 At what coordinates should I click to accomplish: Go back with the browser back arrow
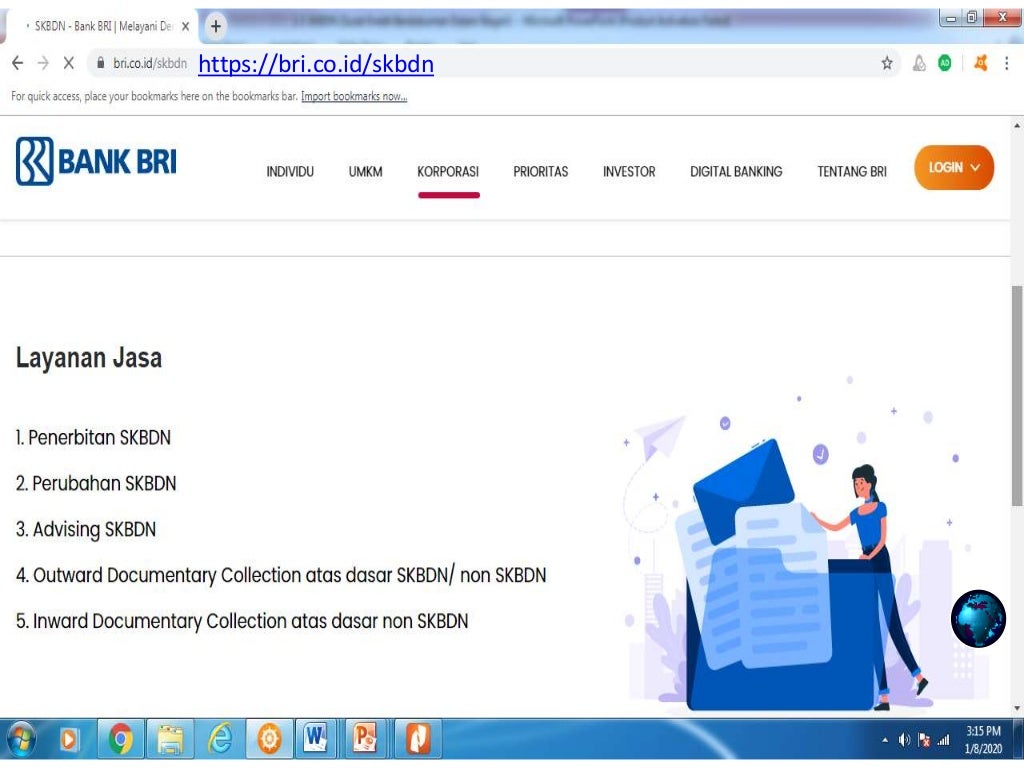(18, 63)
